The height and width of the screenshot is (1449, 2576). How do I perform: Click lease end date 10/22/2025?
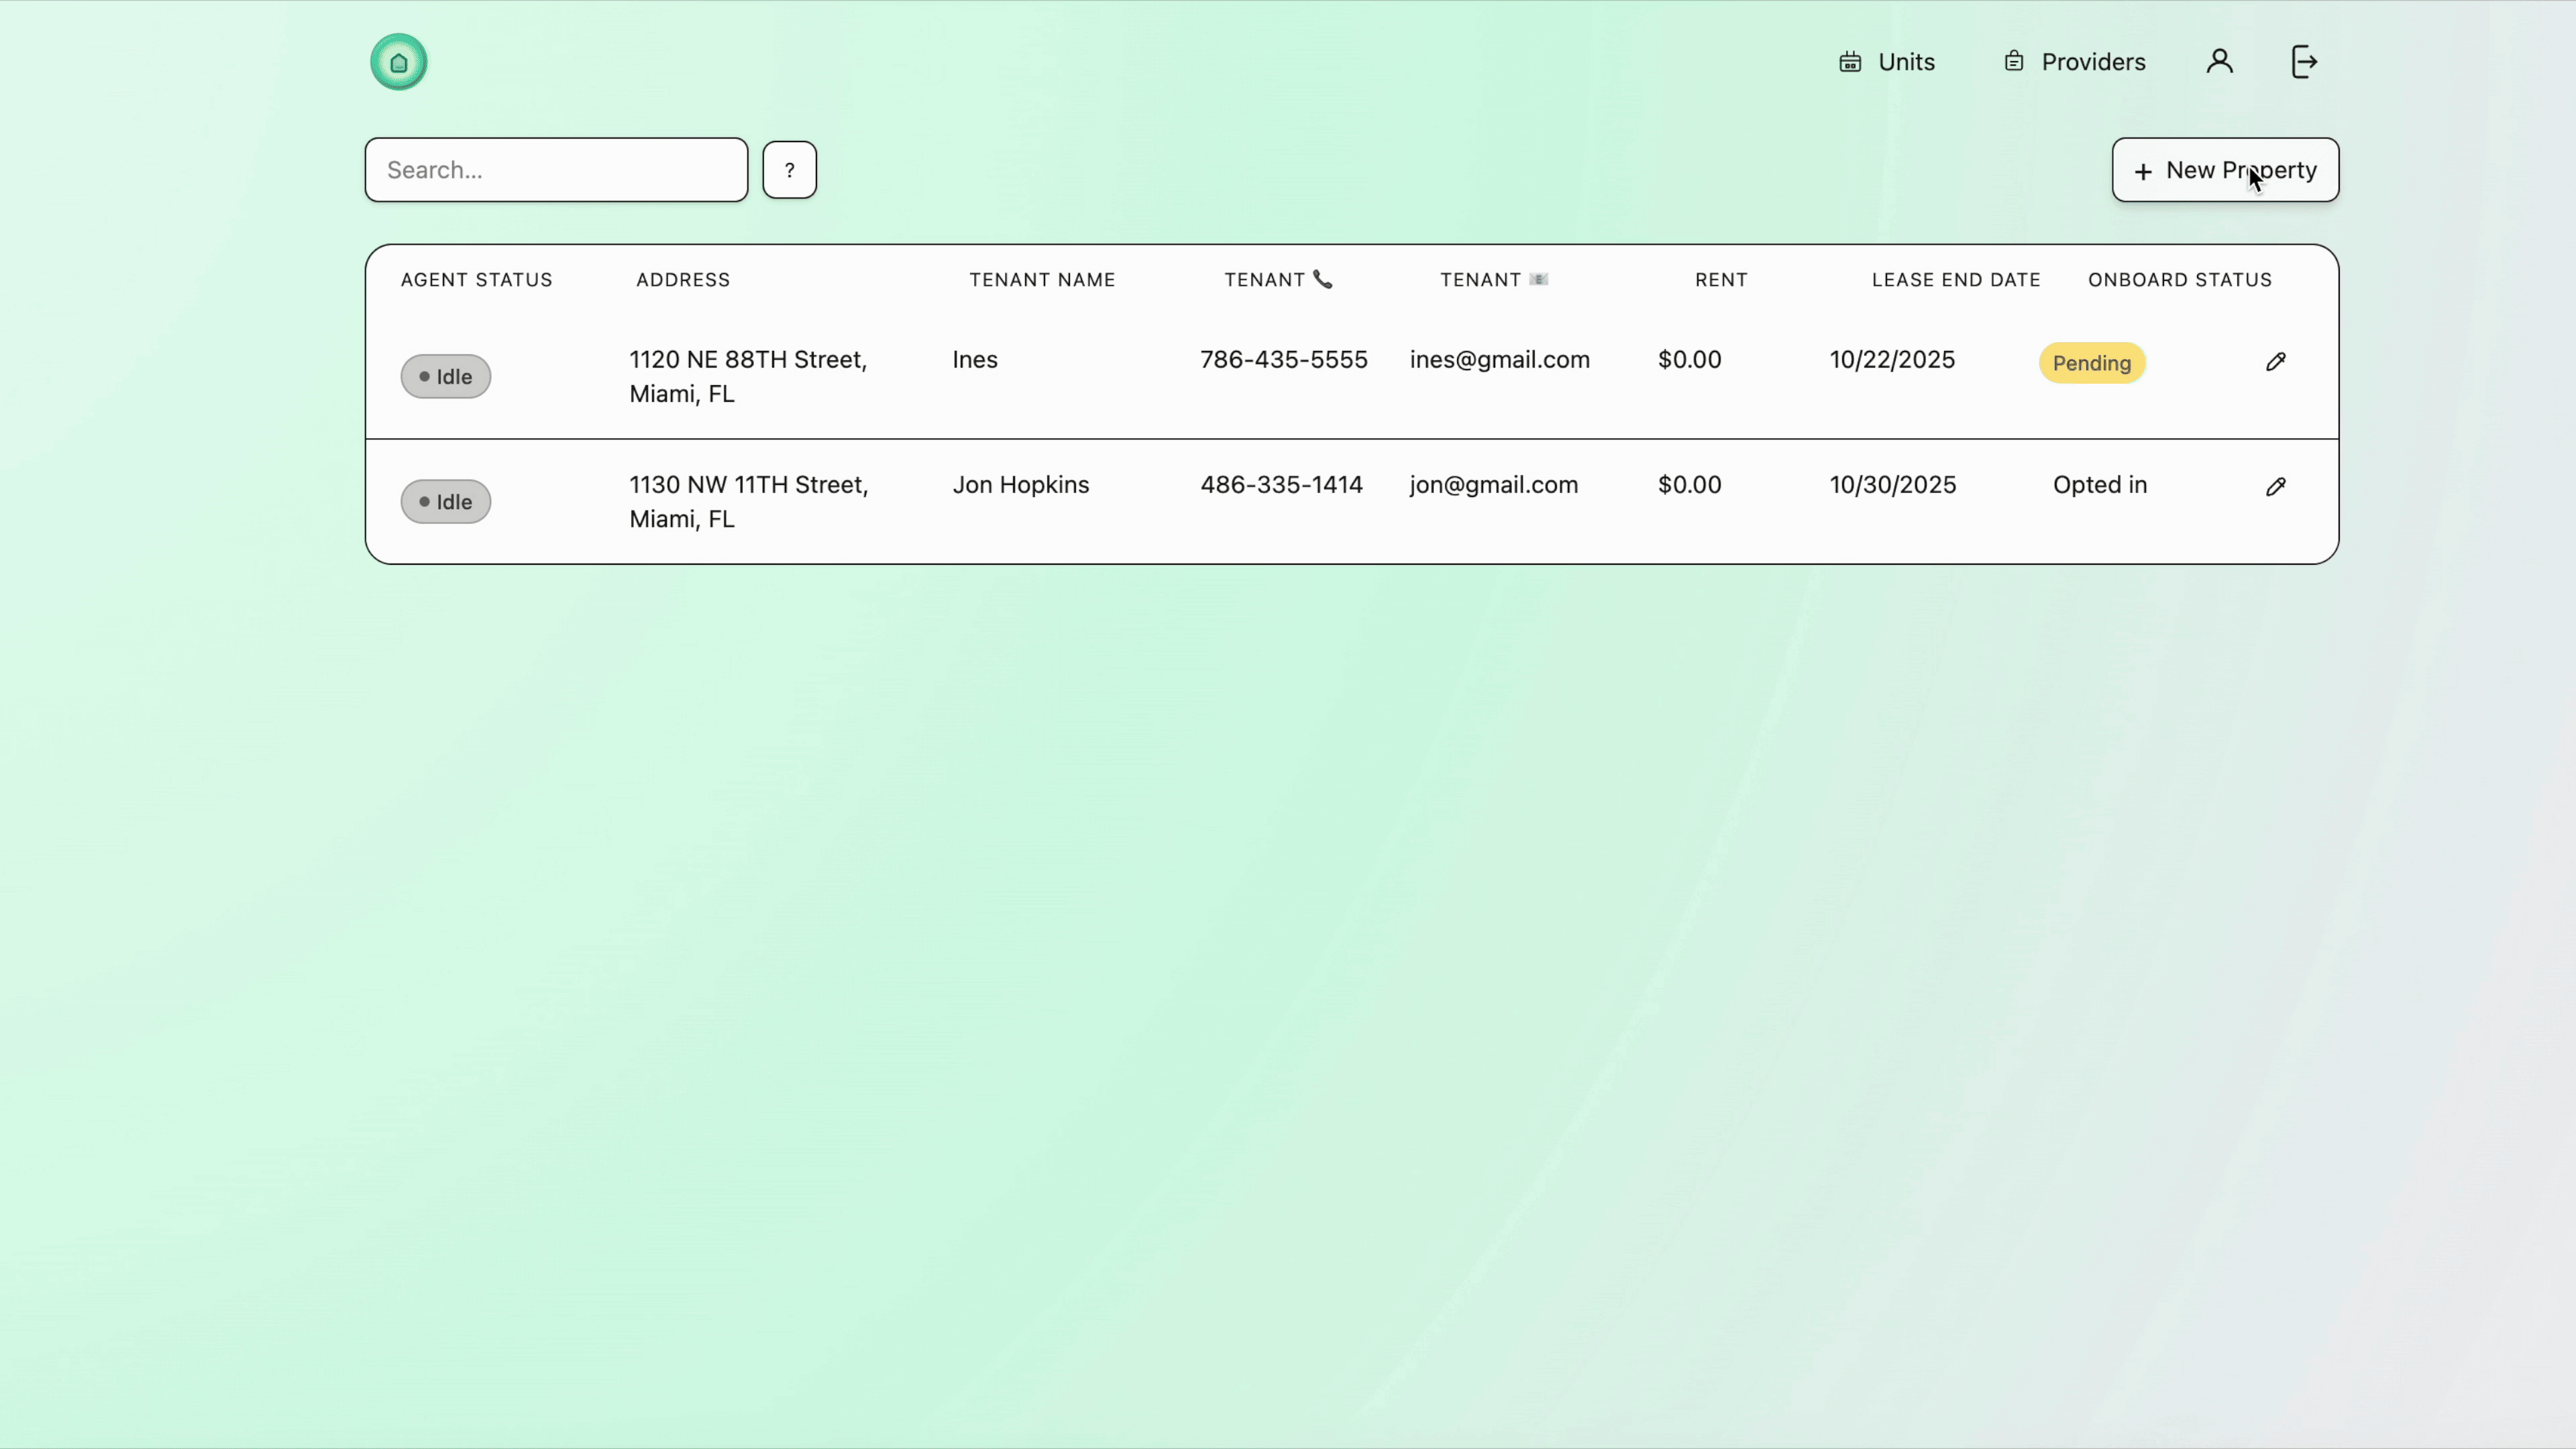point(1892,360)
